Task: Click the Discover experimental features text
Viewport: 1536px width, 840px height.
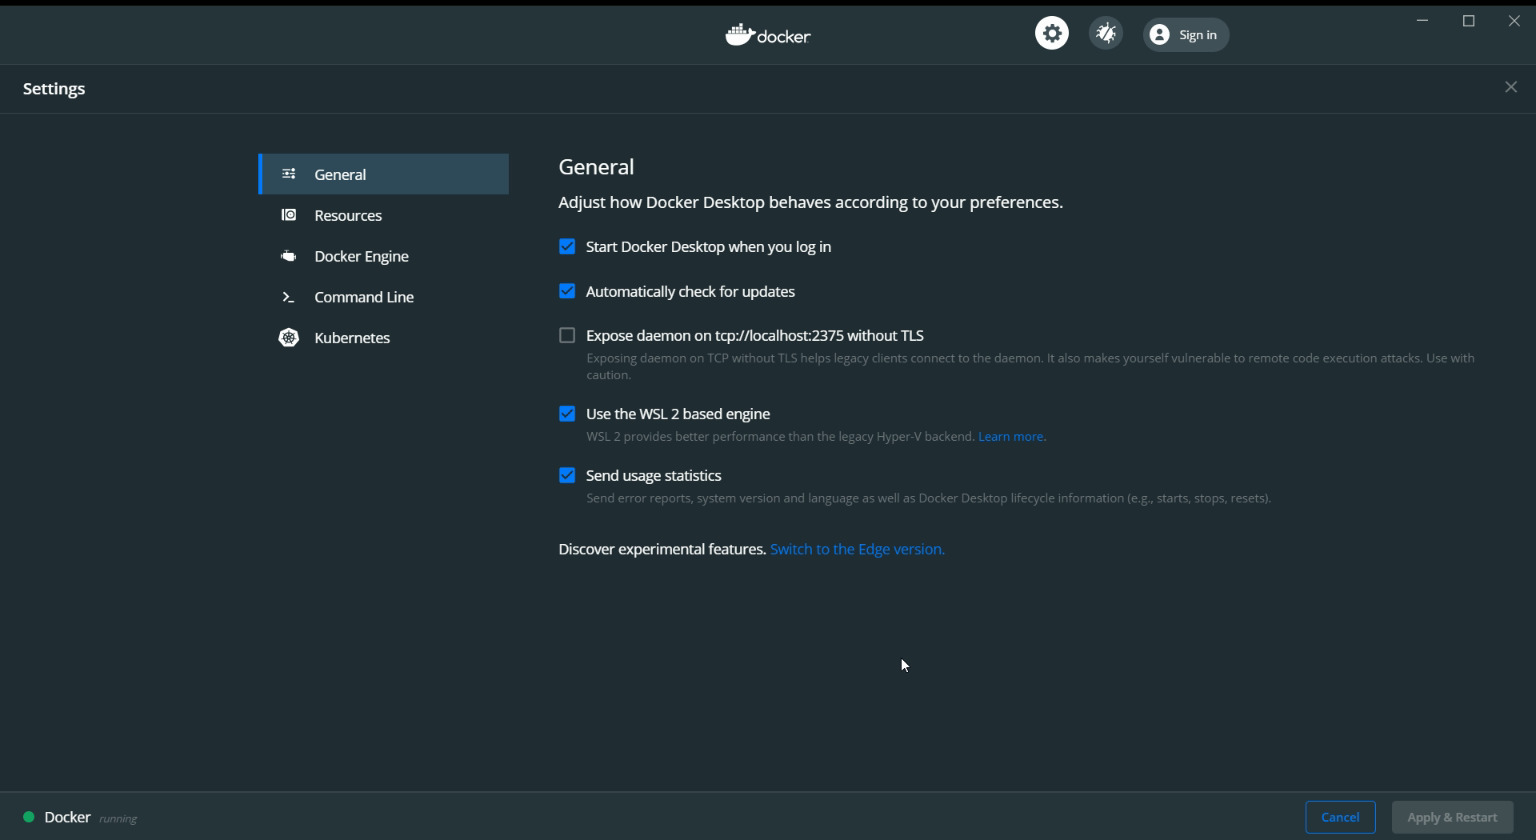Action: pyautogui.click(x=662, y=549)
